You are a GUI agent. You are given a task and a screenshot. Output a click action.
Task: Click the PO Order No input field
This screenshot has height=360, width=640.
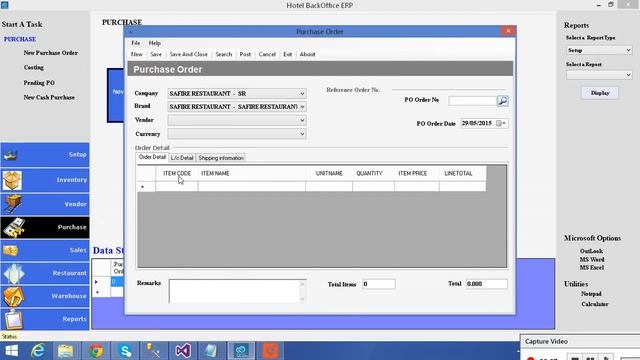pos(472,101)
